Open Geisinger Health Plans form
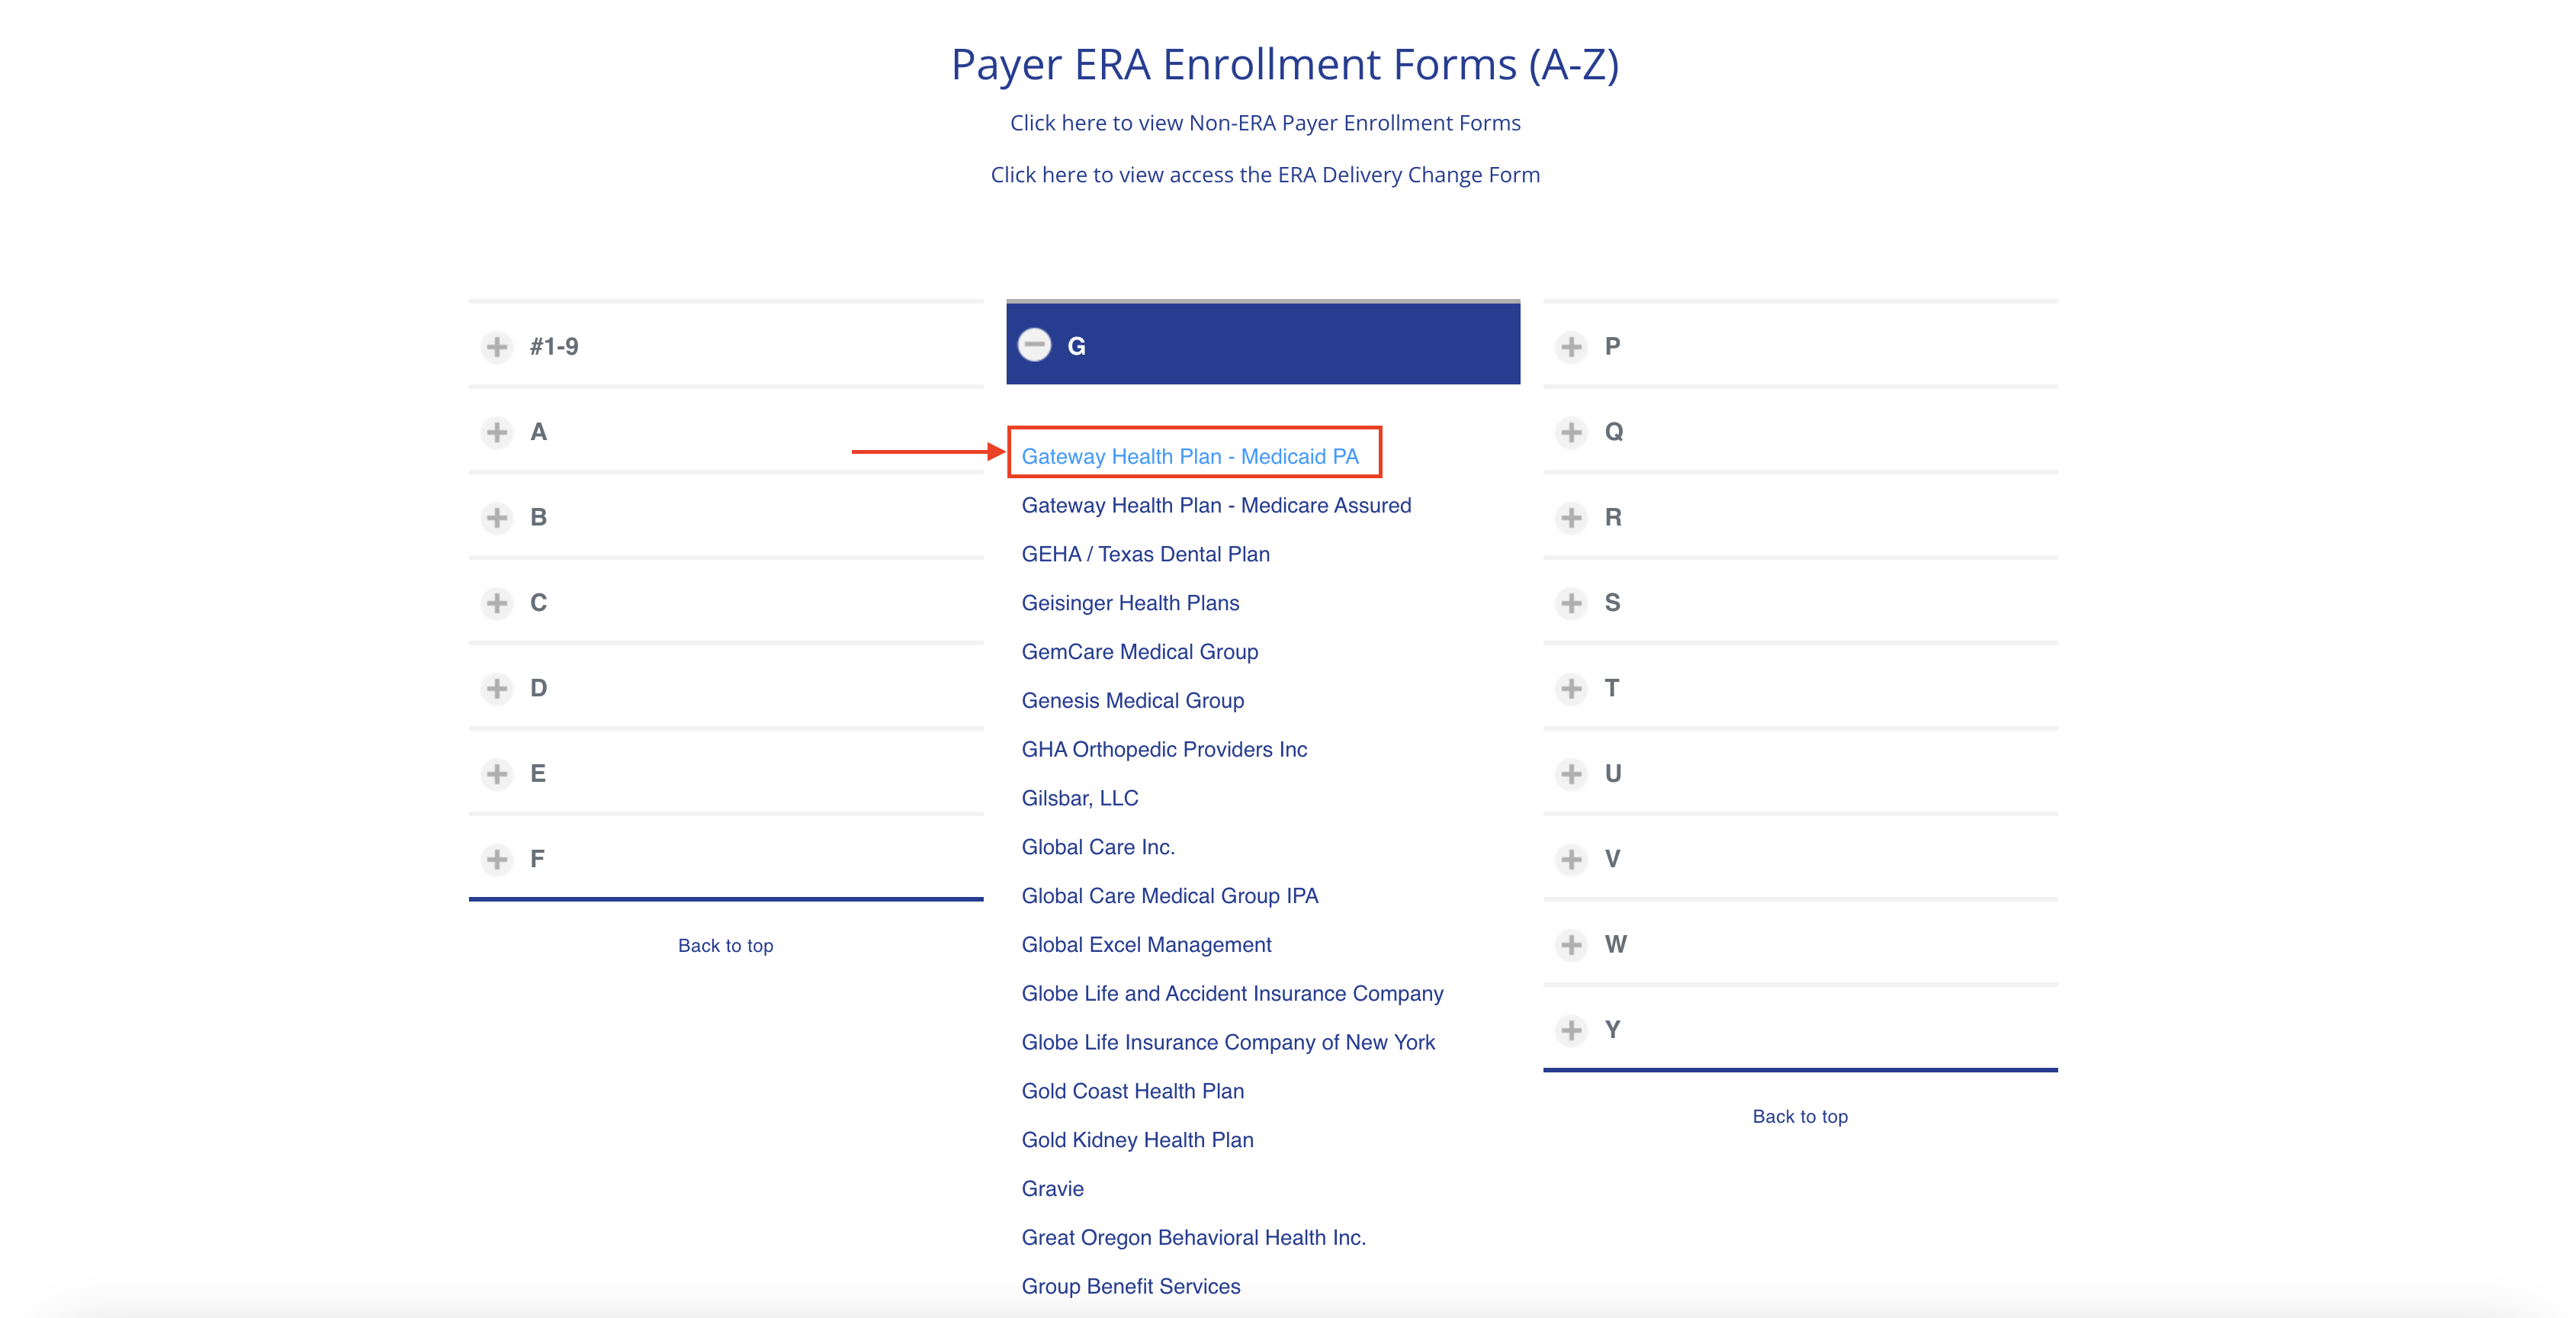2576x1318 pixels. coord(1130,603)
